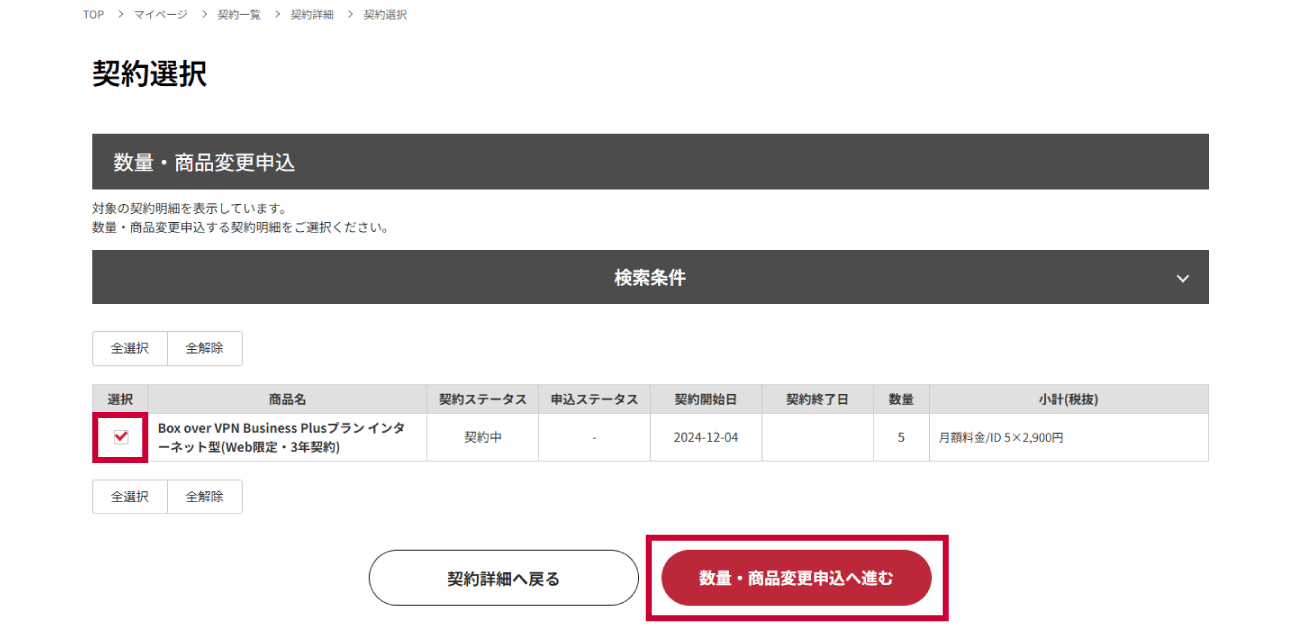Click the 全解除 button above the table
Viewport: 1304px width, 640px height.
205,349
